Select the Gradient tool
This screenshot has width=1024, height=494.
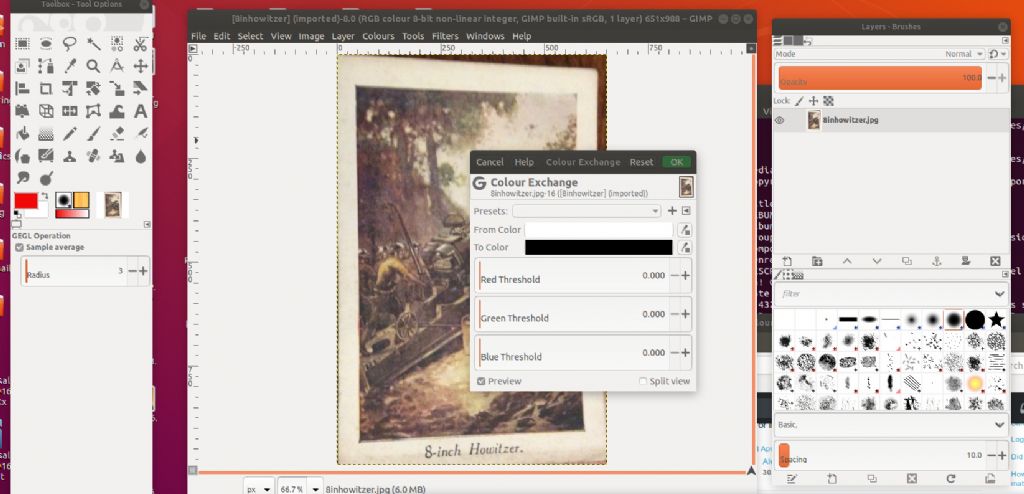pyautogui.click(x=46, y=134)
